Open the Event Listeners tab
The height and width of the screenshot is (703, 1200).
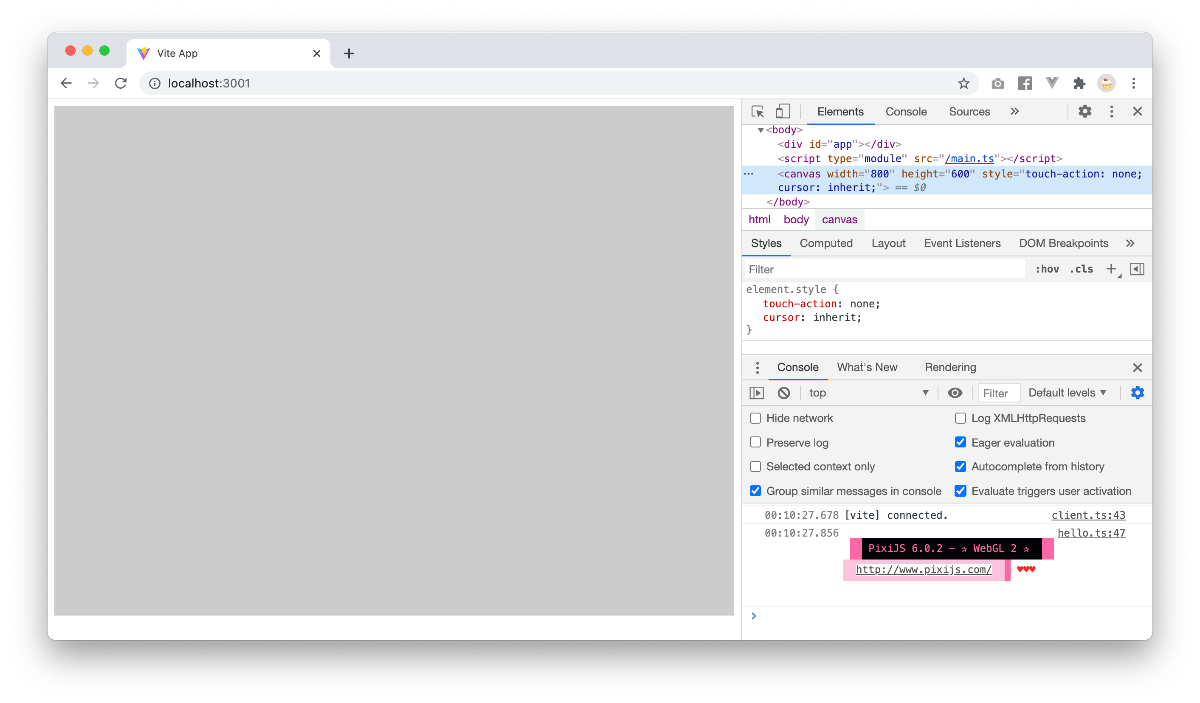[x=962, y=243]
